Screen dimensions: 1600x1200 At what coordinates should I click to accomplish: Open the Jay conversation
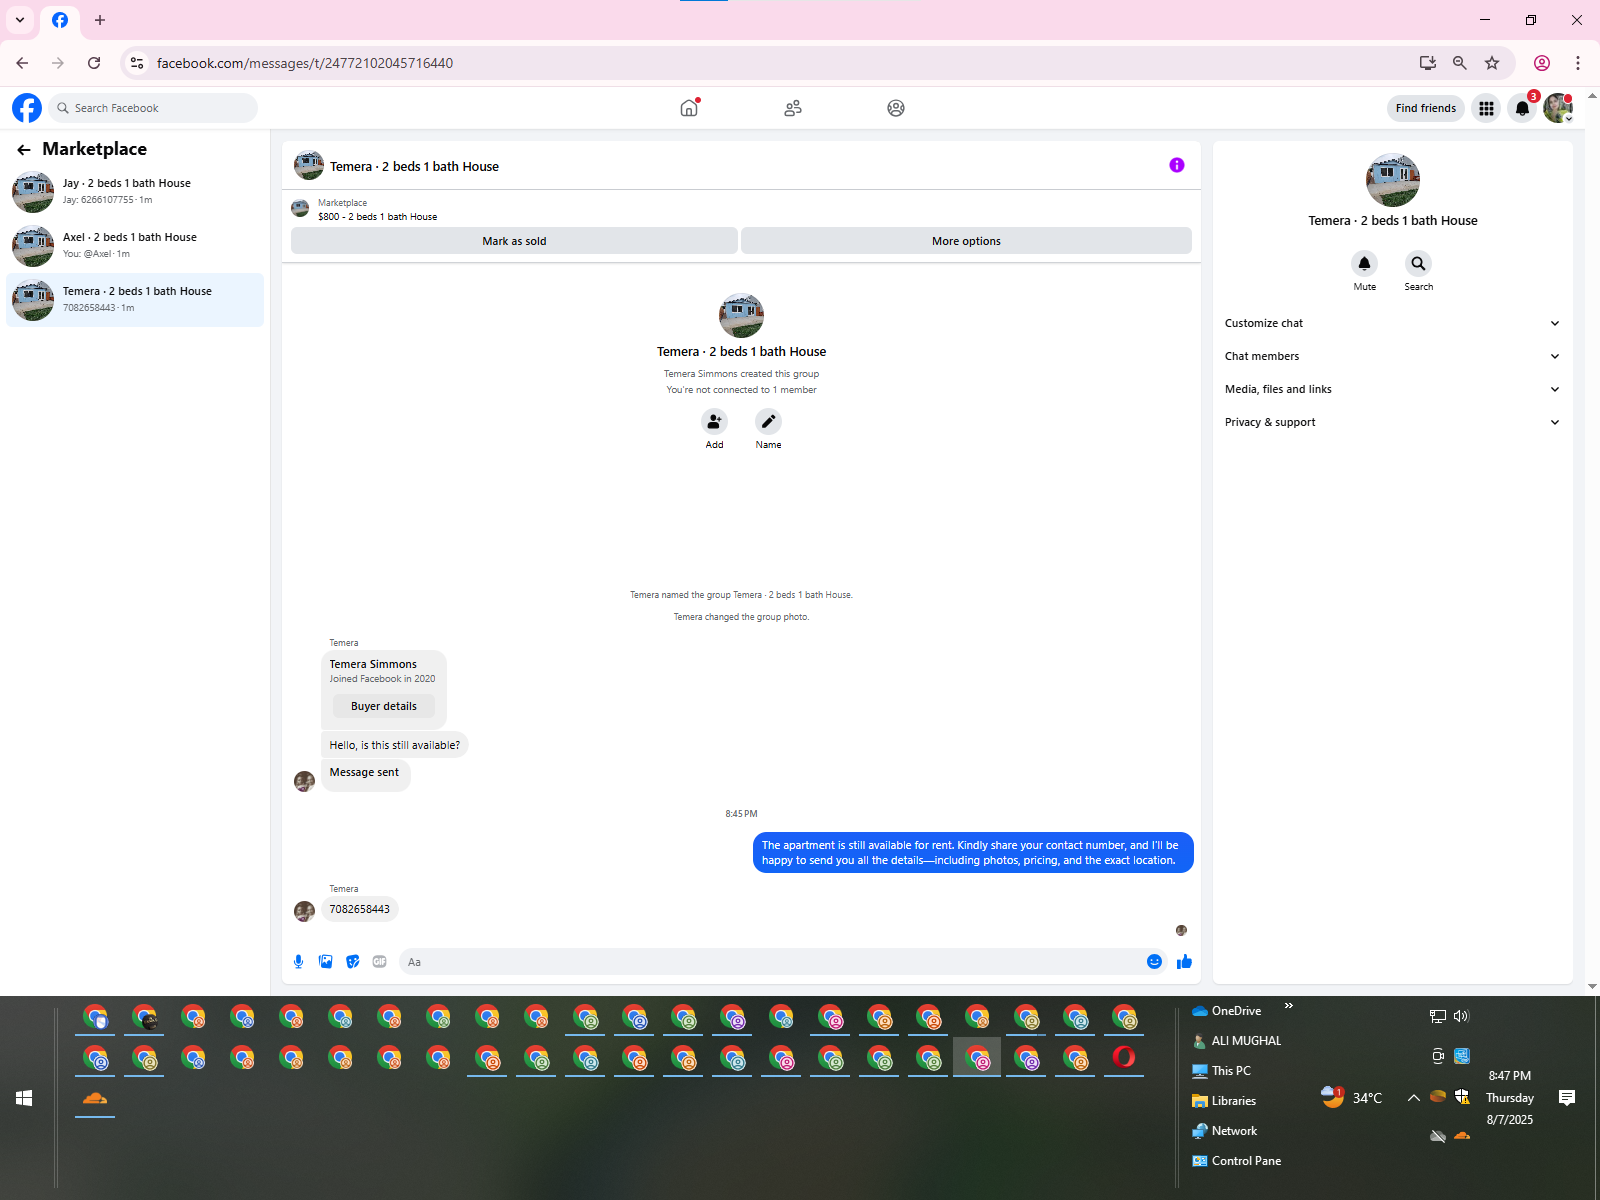(135, 192)
